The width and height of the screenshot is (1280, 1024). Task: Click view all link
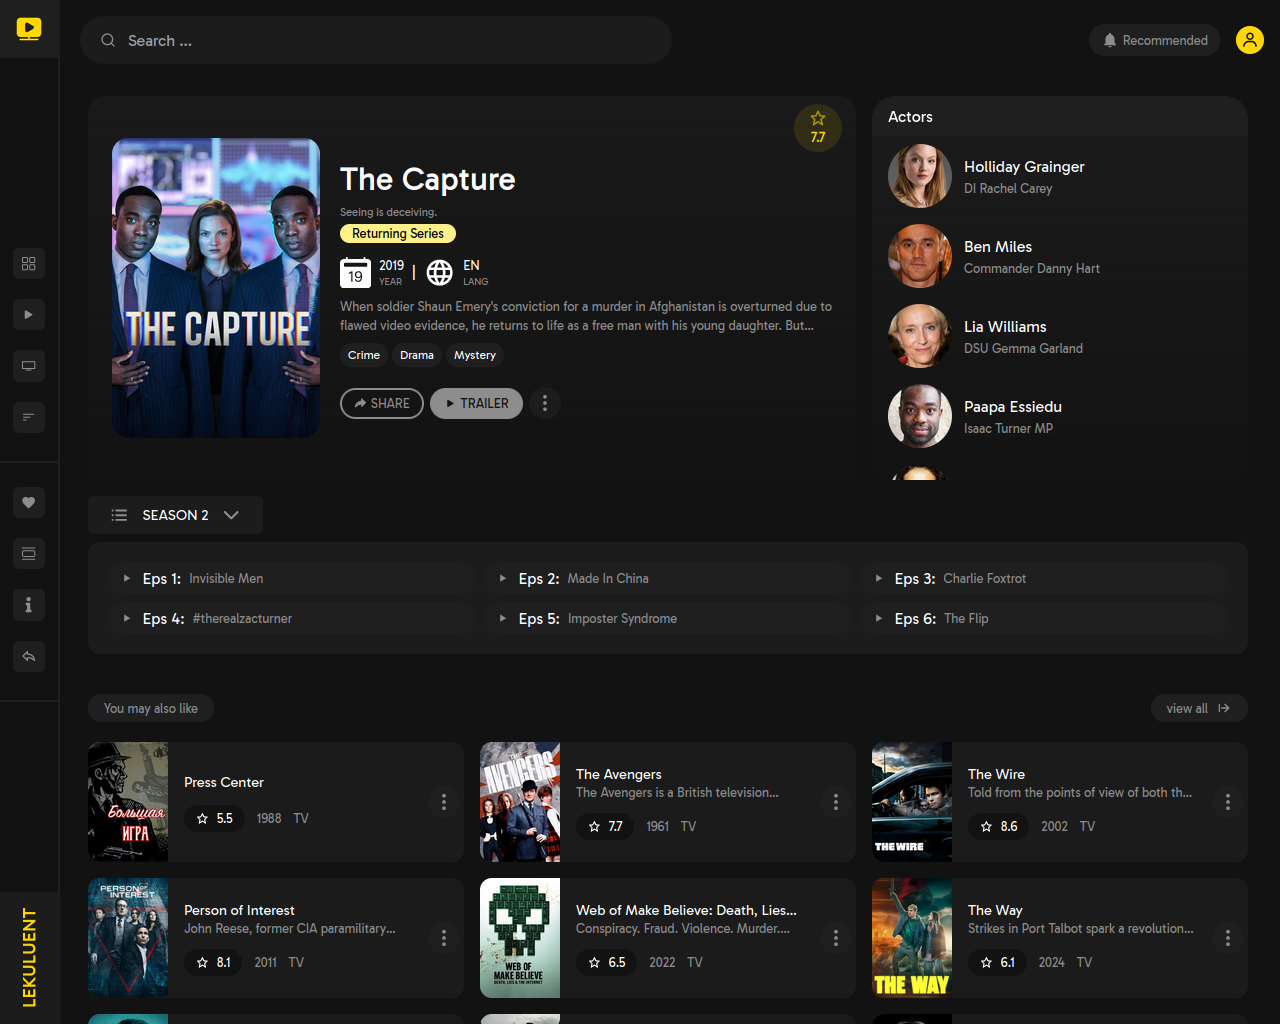[1199, 708]
